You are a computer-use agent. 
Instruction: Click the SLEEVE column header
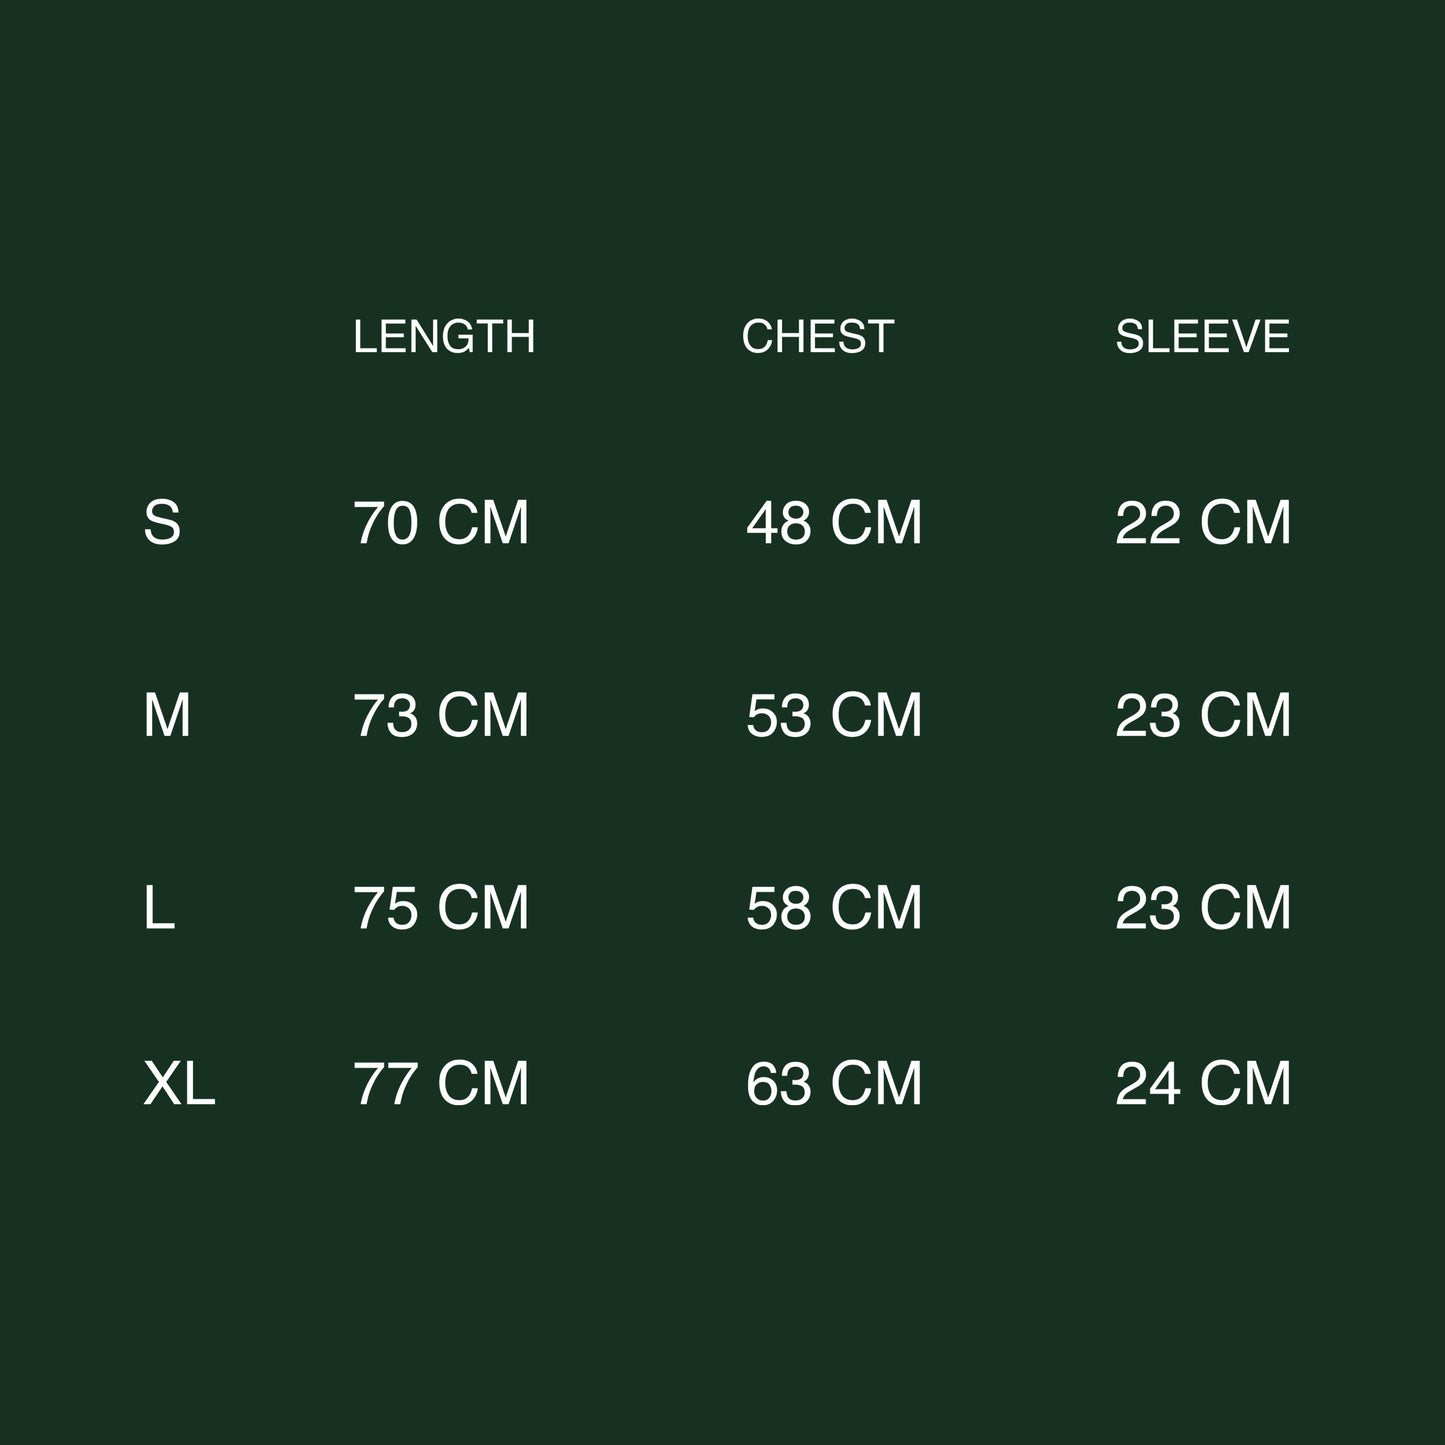(1202, 337)
